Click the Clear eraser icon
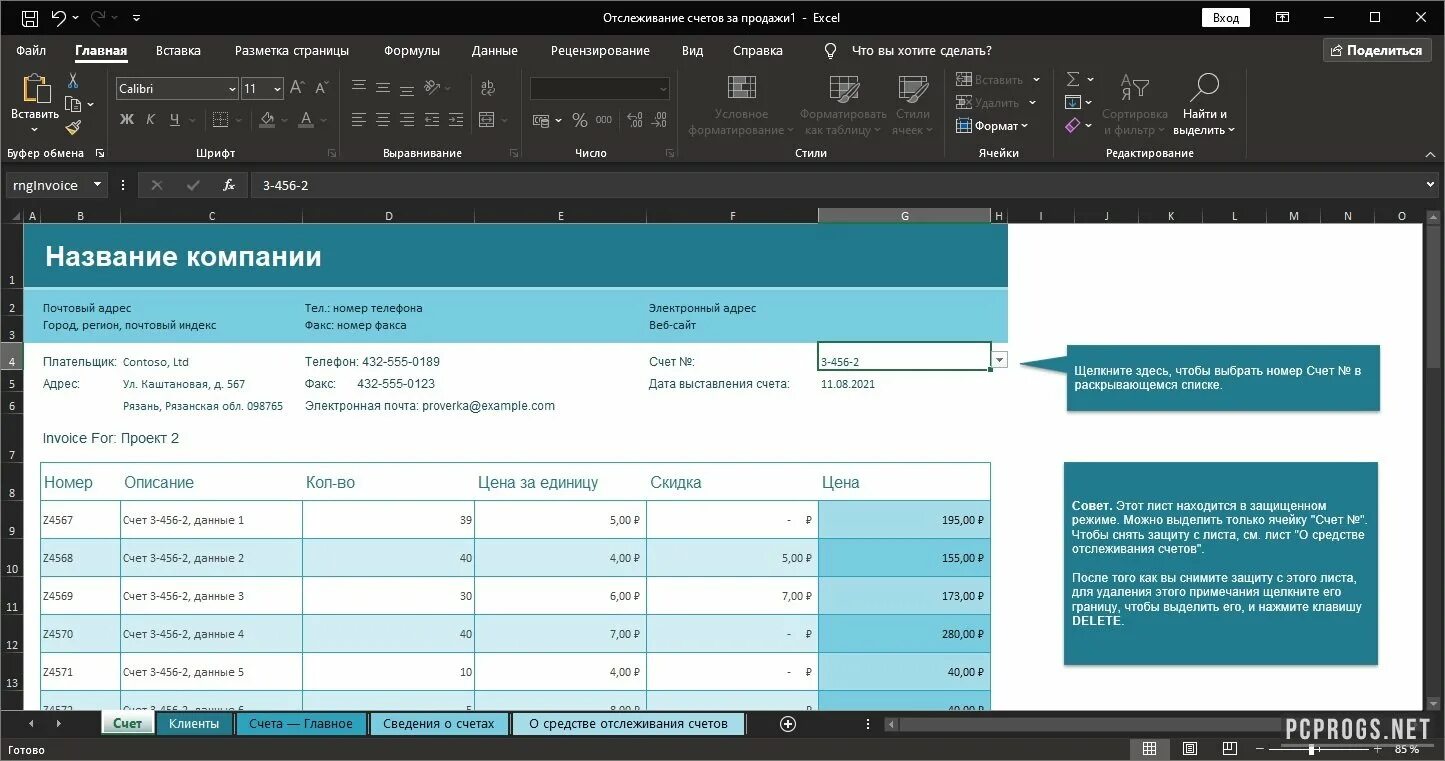The height and width of the screenshot is (761, 1445). tap(1073, 125)
